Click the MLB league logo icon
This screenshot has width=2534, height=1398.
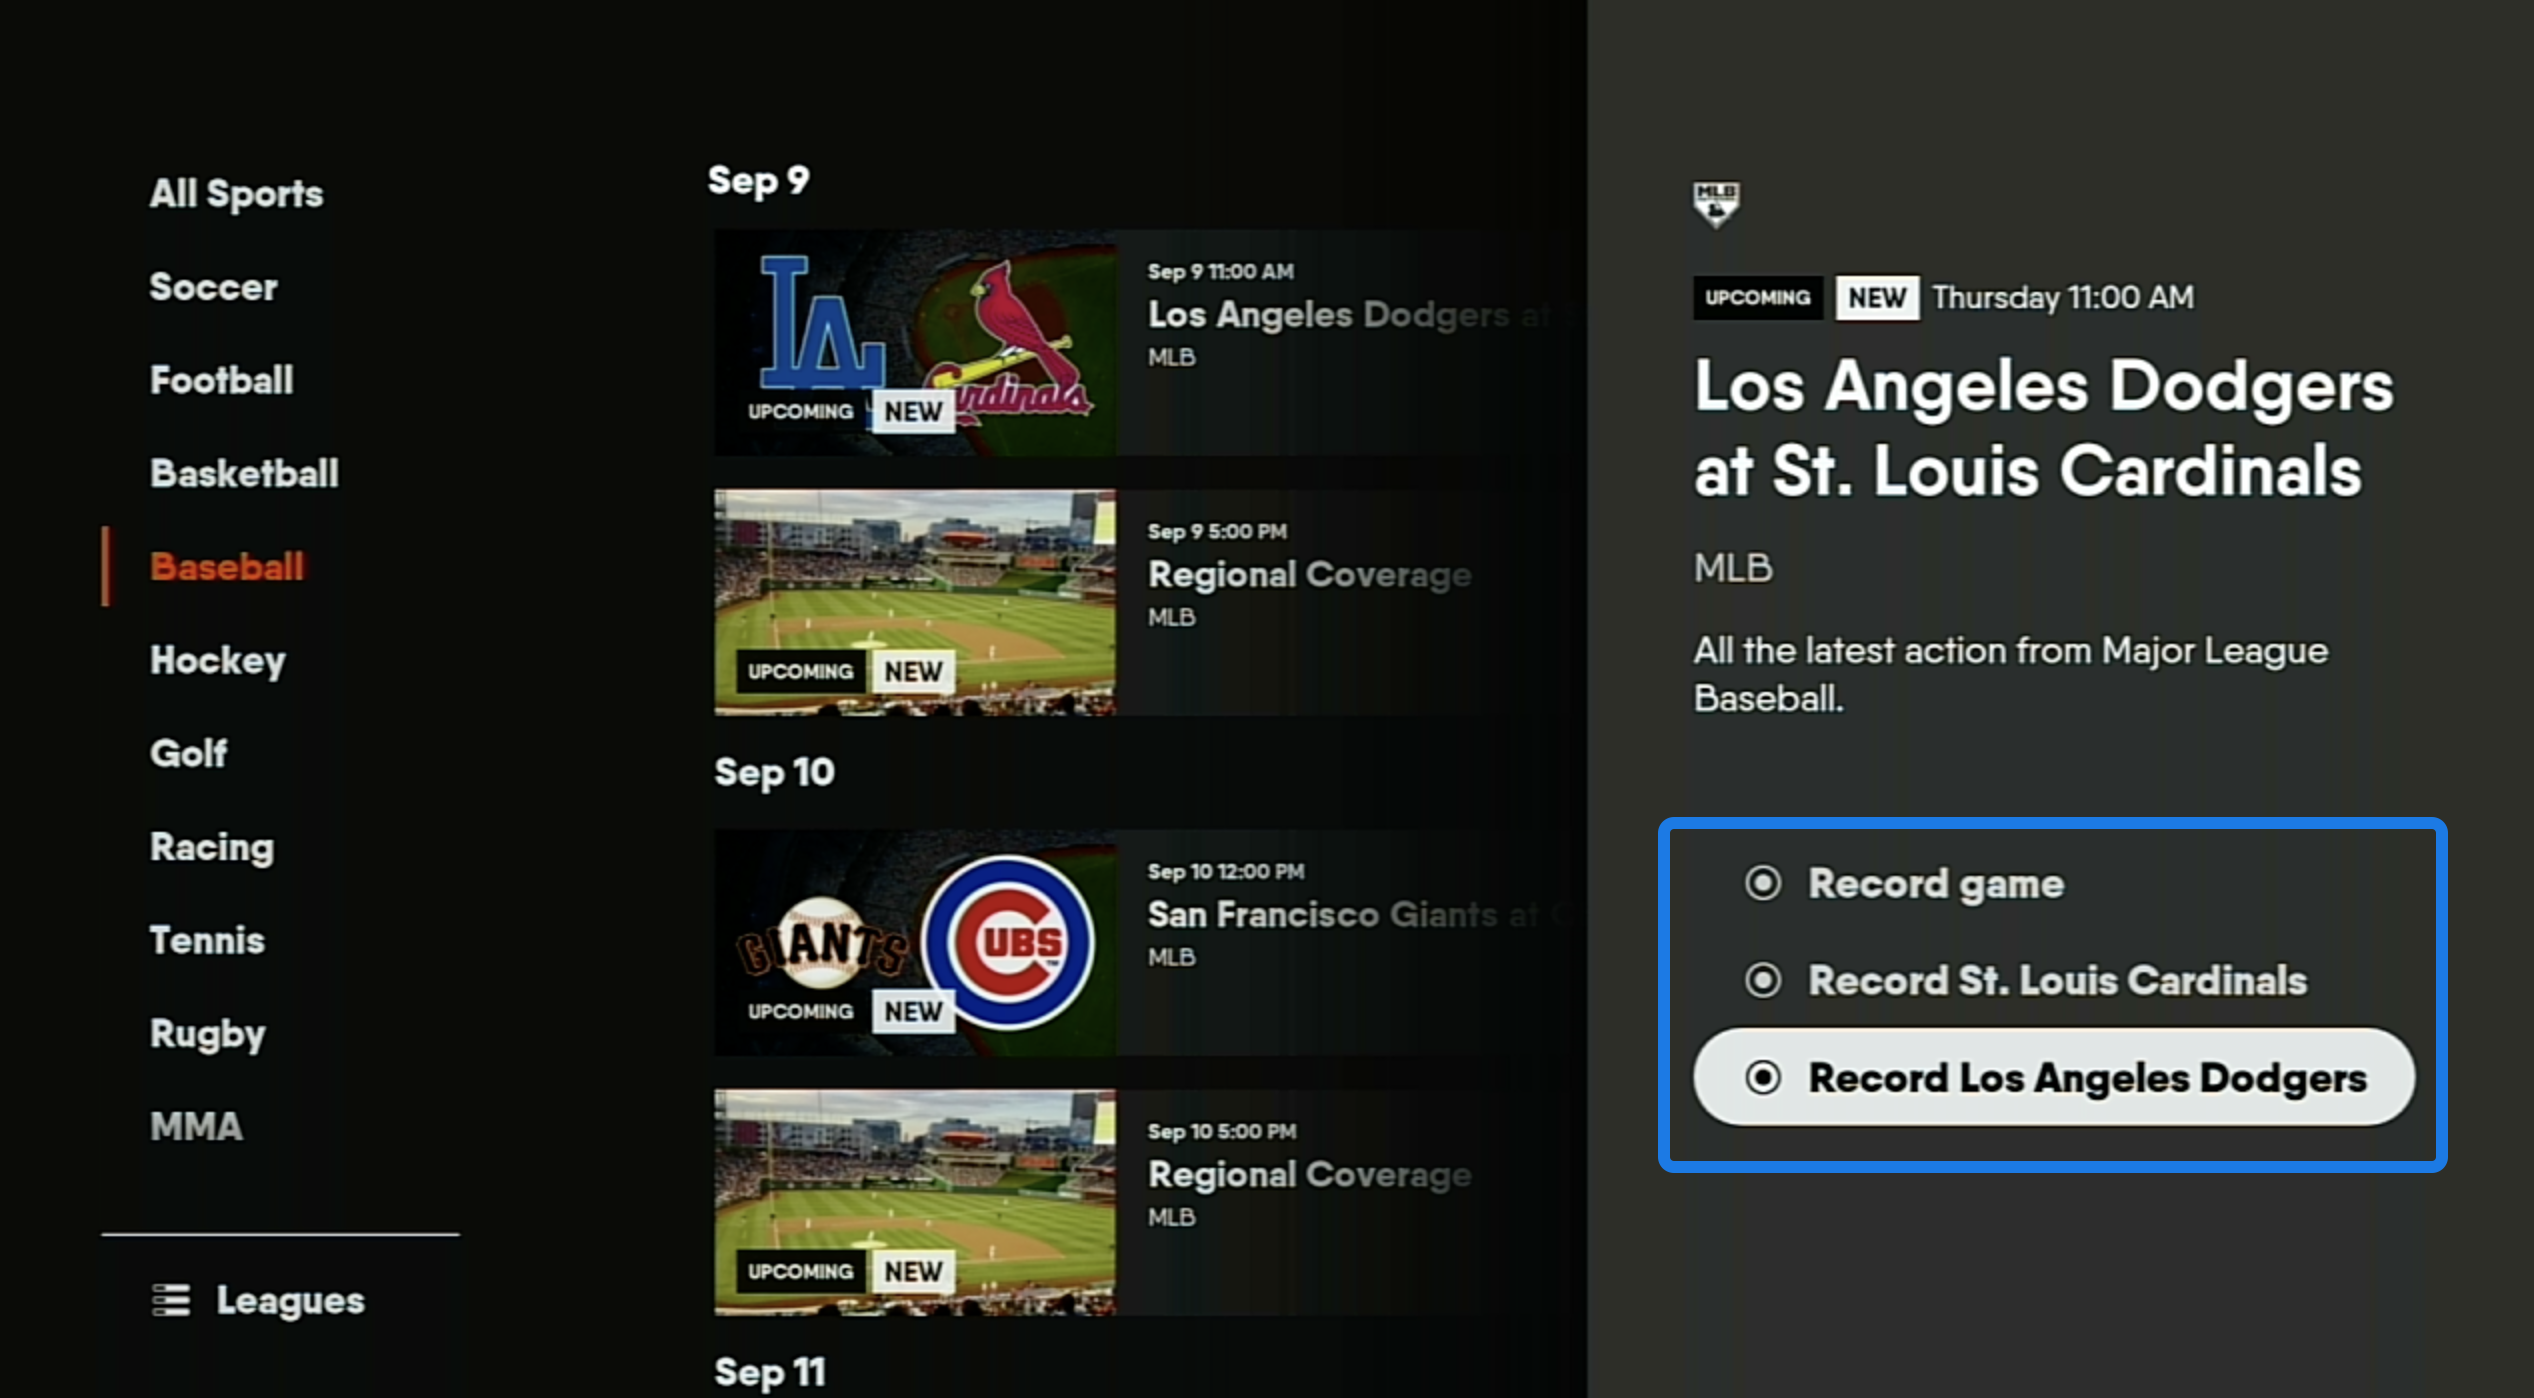pyautogui.click(x=1717, y=203)
